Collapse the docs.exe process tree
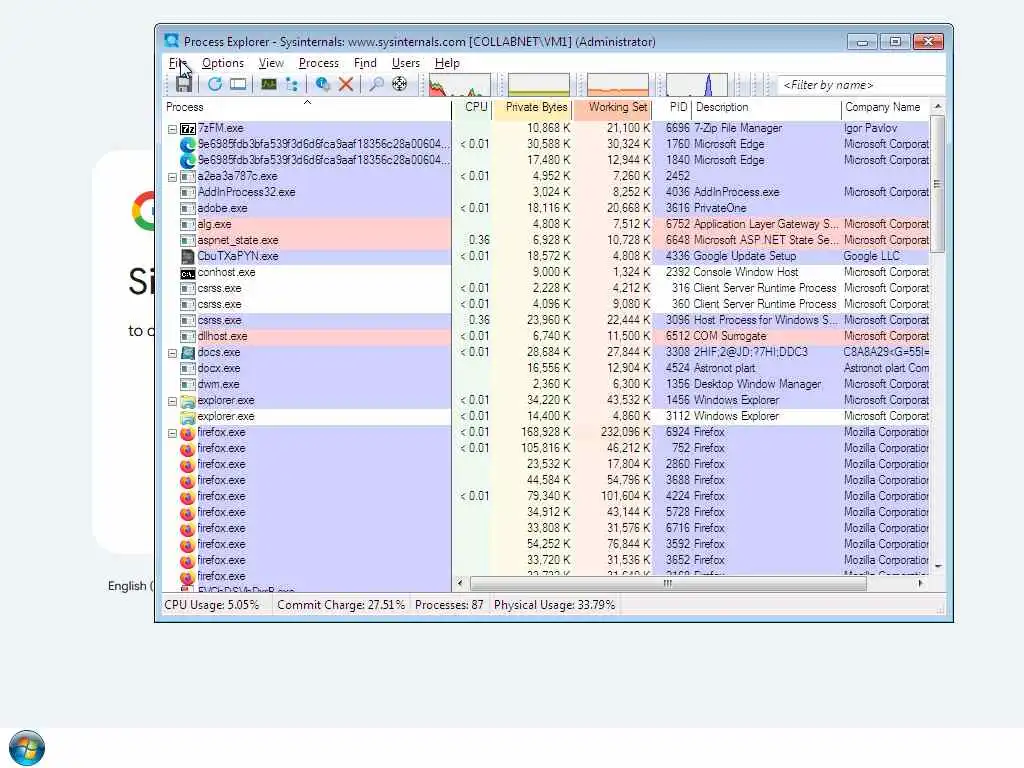 (172, 353)
